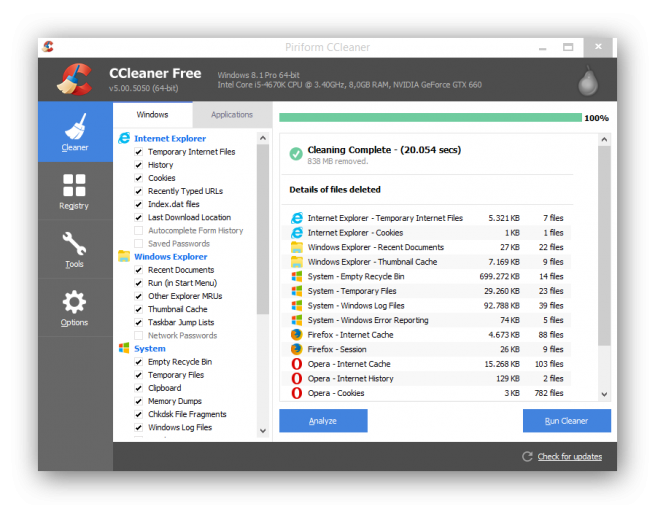Click IE icon beside Temporary Internet Files result

click(x=297, y=218)
